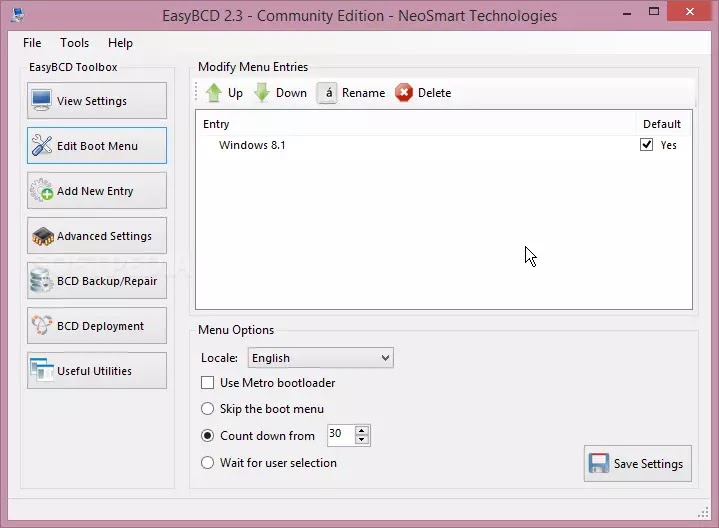The height and width of the screenshot is (528, 719).
Task: Click the countdown value field showing 30
Action: point(341,435)
